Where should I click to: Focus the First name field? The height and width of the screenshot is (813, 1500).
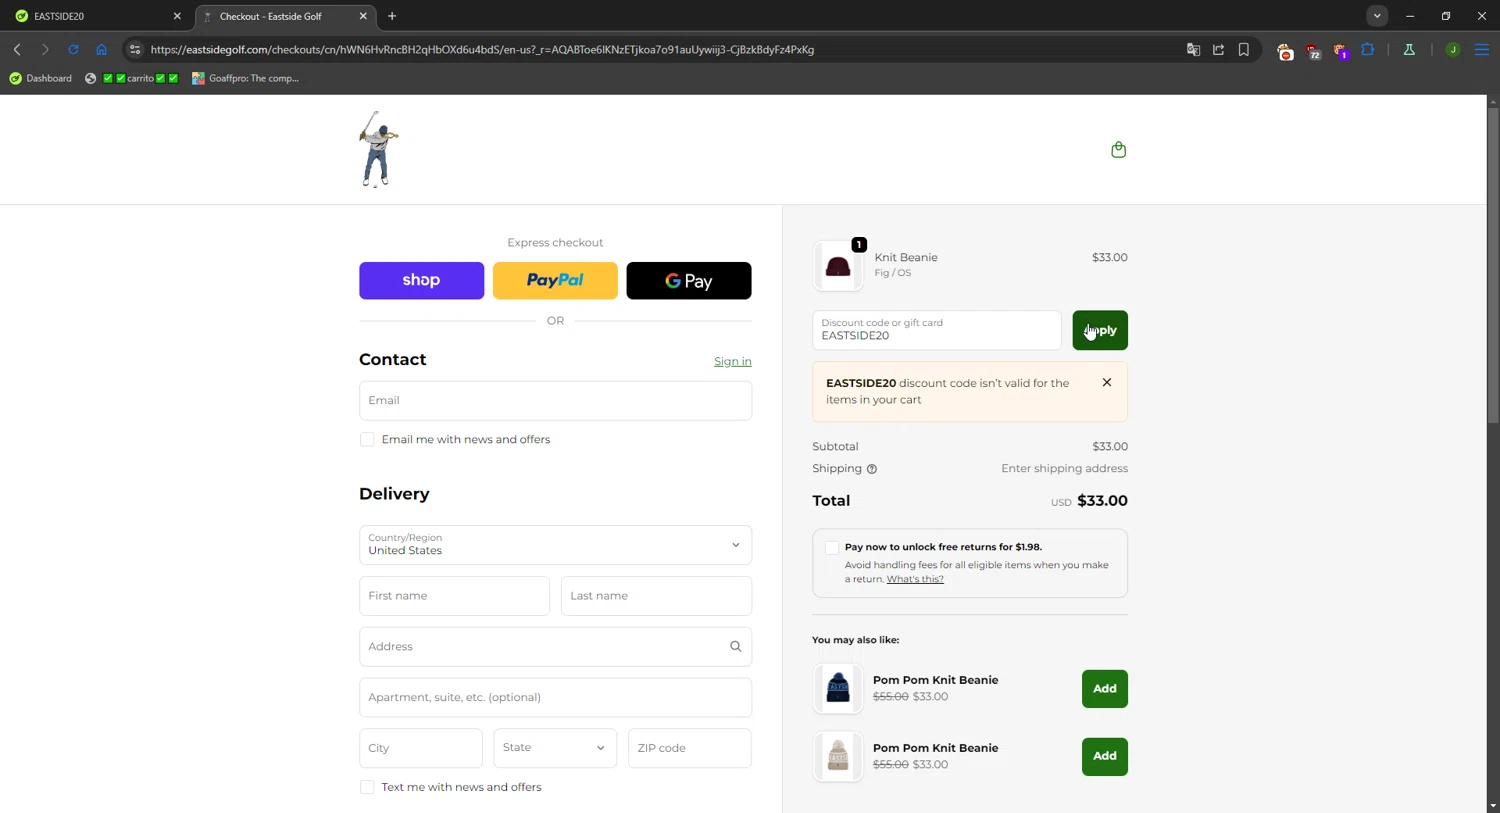(x=454, y=596)
